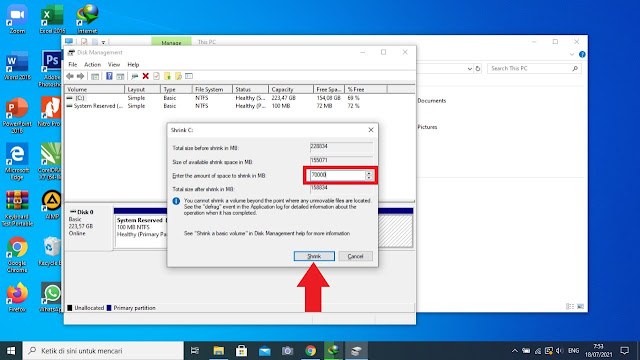Open the View menu in Disk Management
Image resolution: width=640 pixels, height=360 pixels.
[x=114, y=64]
